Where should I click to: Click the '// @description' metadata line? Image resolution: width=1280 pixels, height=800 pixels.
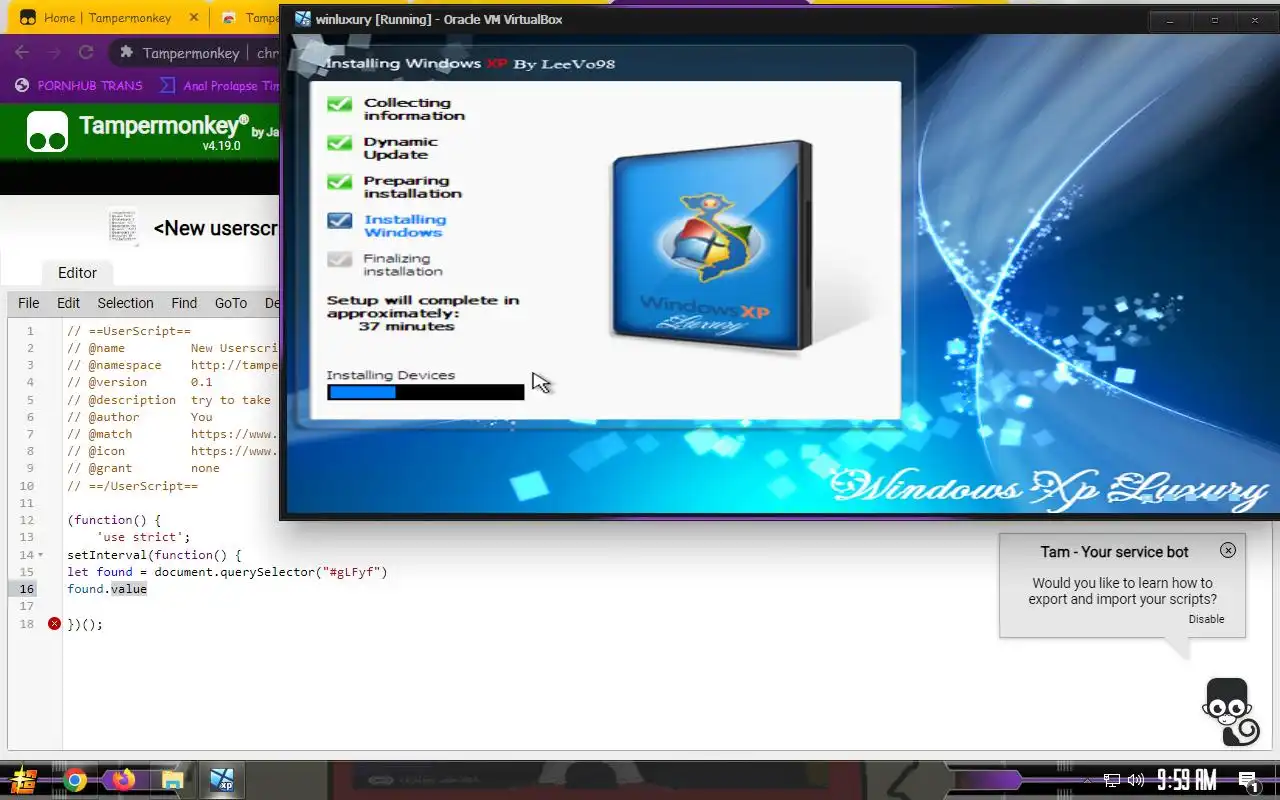point(169,400)
